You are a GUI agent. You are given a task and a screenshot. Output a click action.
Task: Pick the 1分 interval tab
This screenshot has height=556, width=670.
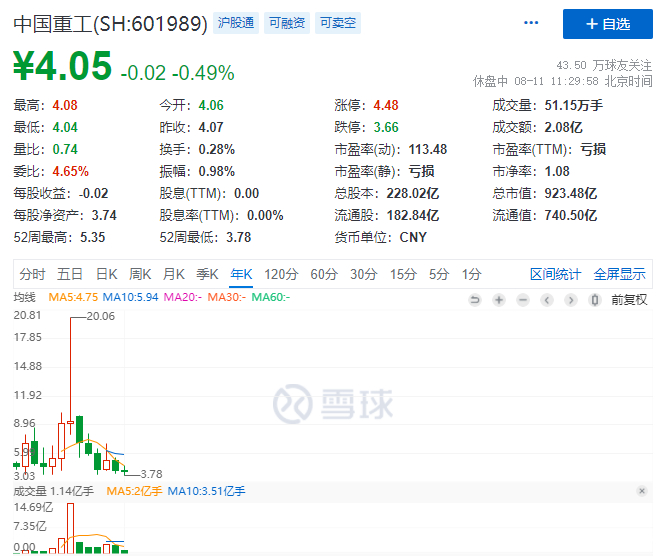click(471, 274)
